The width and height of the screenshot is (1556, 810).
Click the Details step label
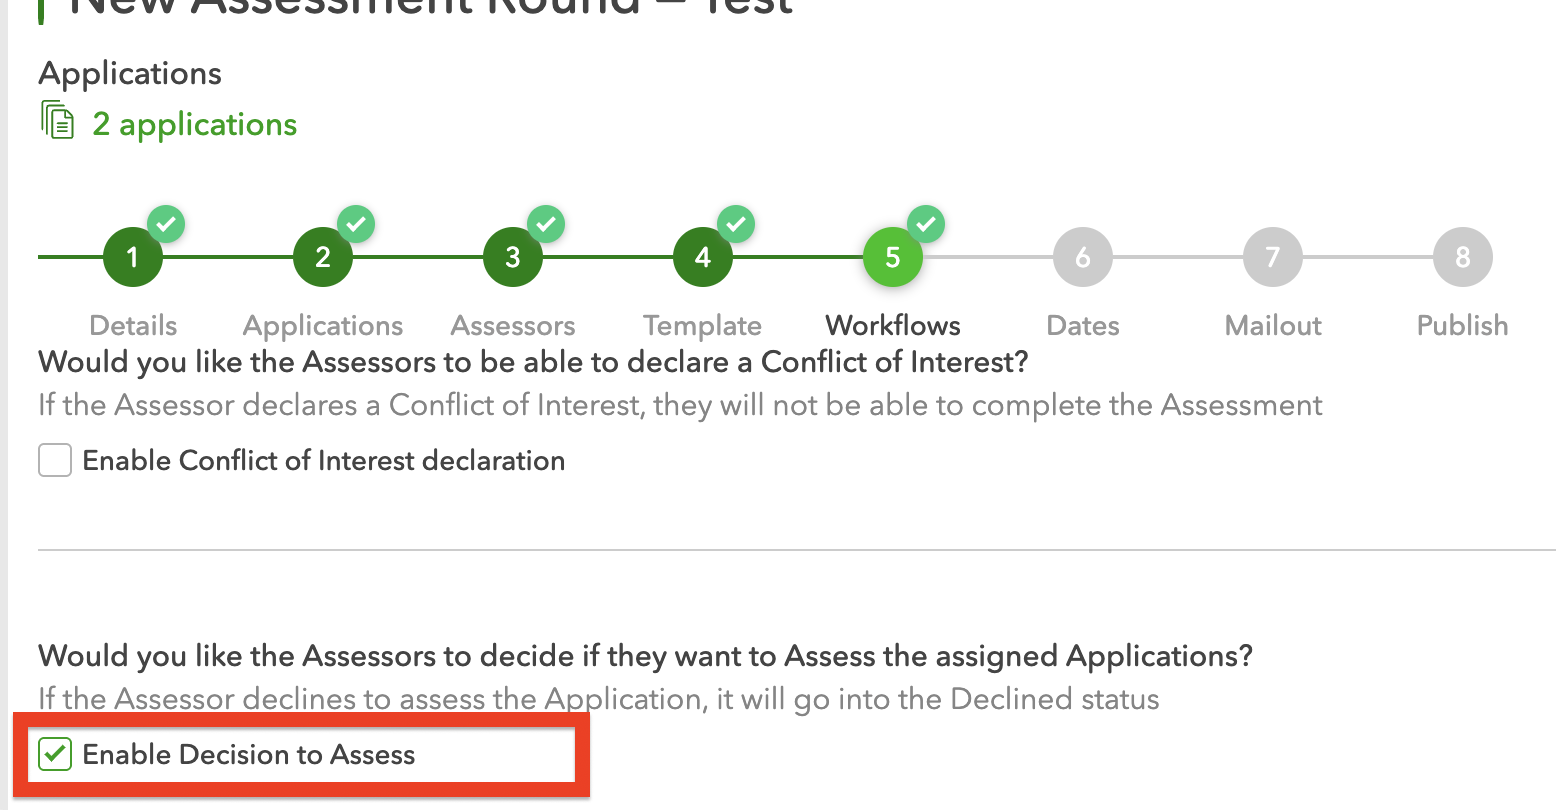coord(133,325)
